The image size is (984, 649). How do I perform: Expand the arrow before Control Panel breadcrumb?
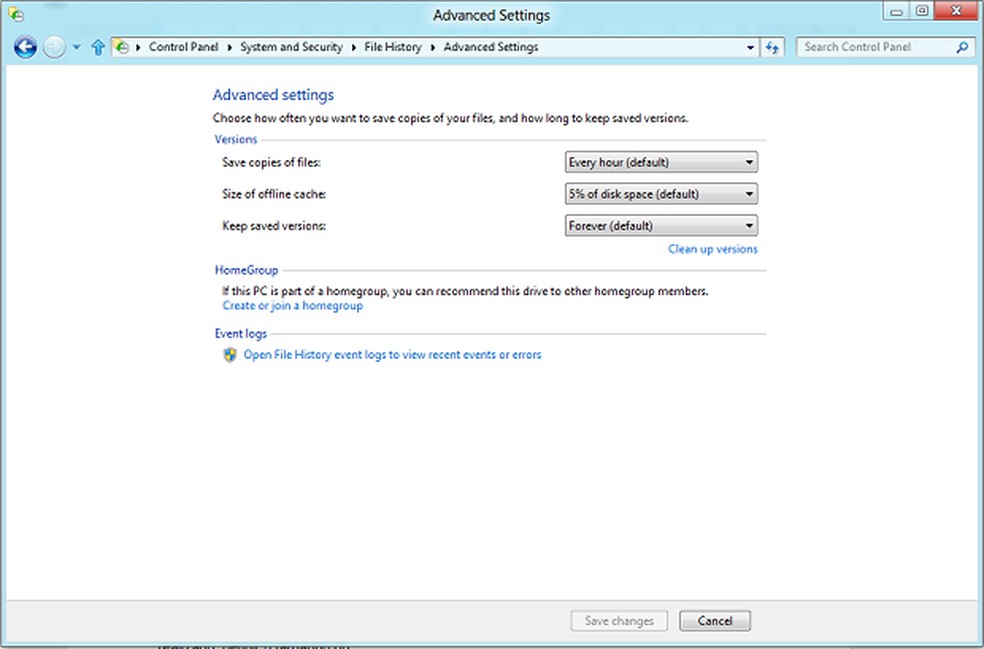click(x=138, y=47)
